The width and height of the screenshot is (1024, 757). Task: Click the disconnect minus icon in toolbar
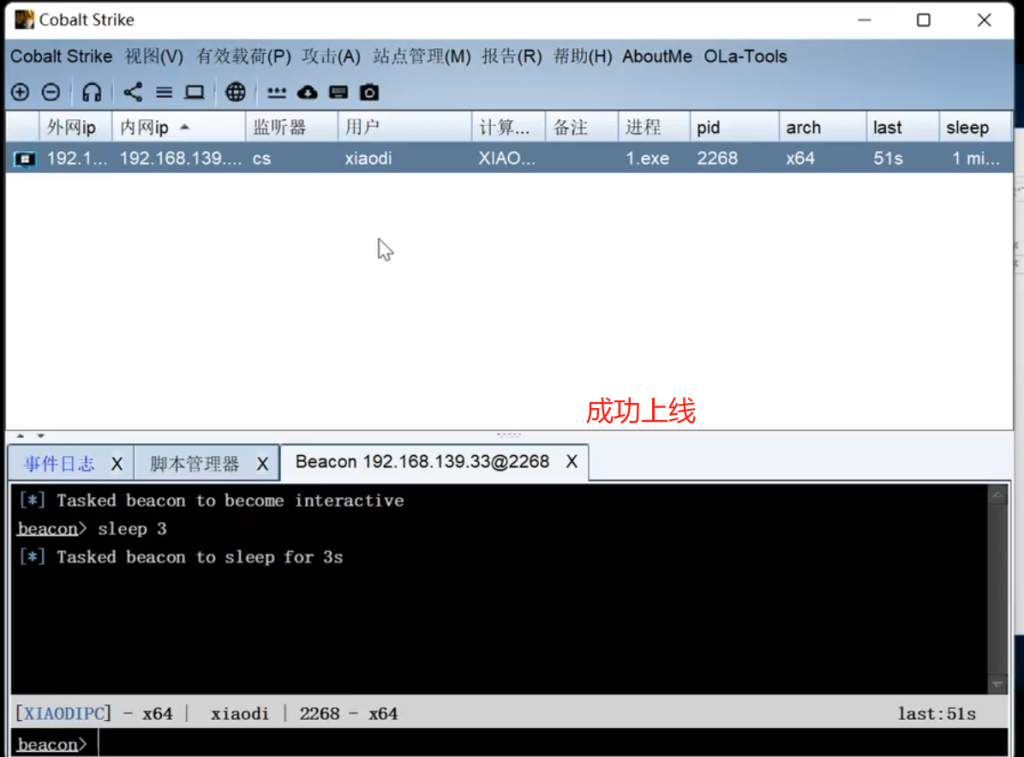pos(51,92)
